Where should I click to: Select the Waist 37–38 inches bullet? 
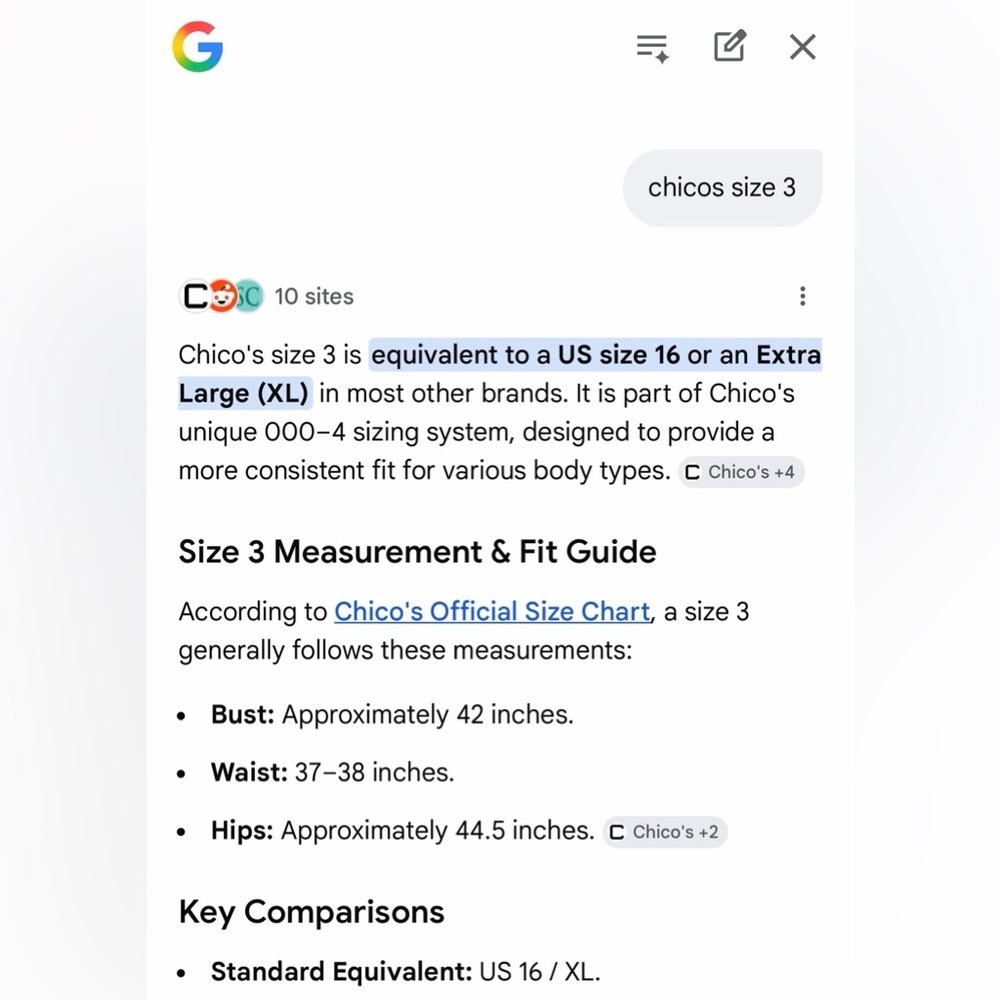point(332,772)
